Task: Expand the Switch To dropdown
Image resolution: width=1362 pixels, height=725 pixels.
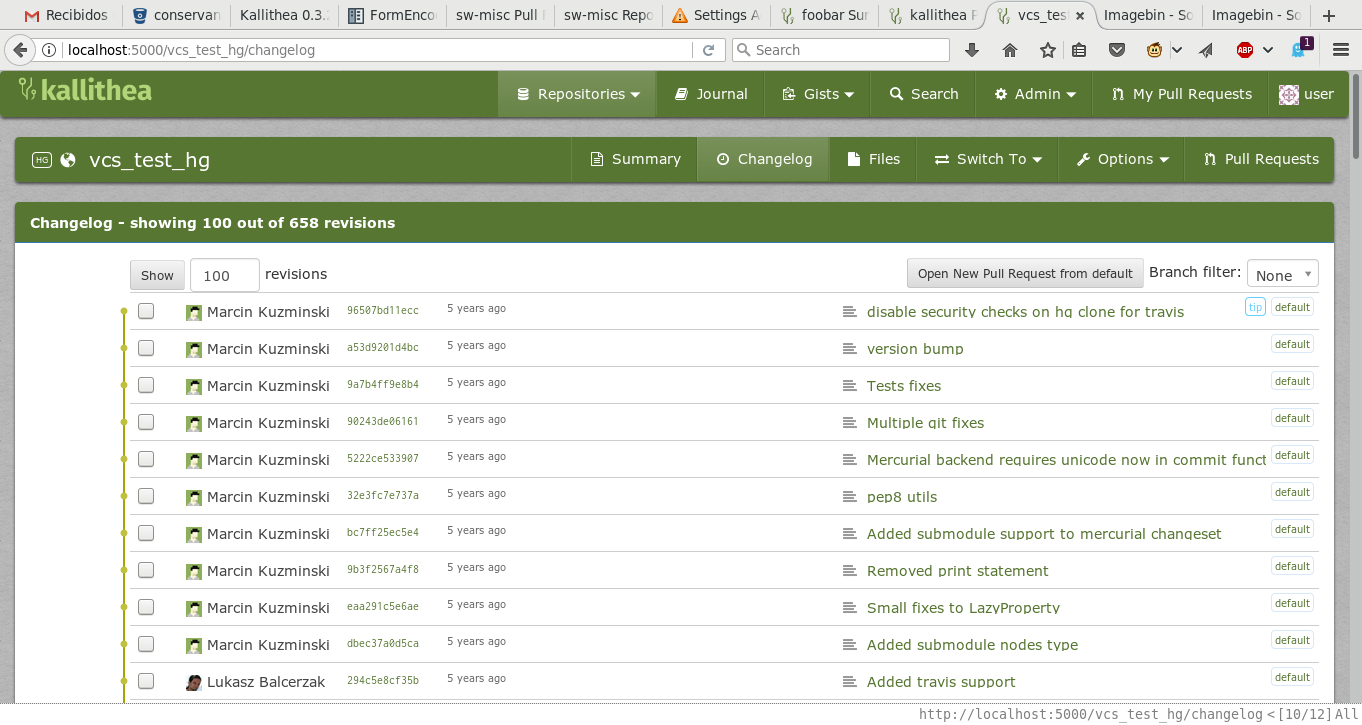Action: click(x=988, y=159)
